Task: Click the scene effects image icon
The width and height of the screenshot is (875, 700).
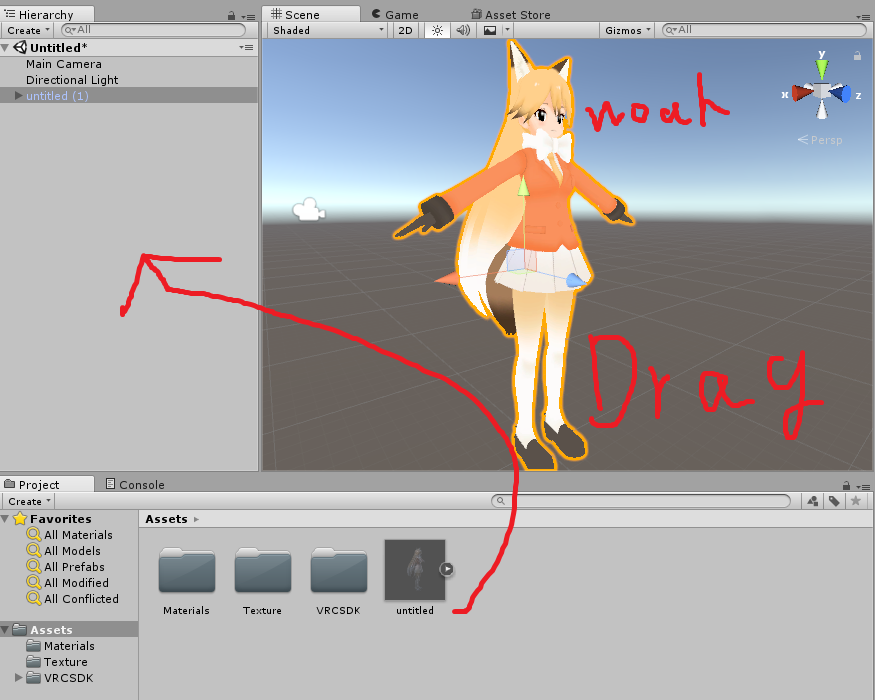Action: click(490, 30)
